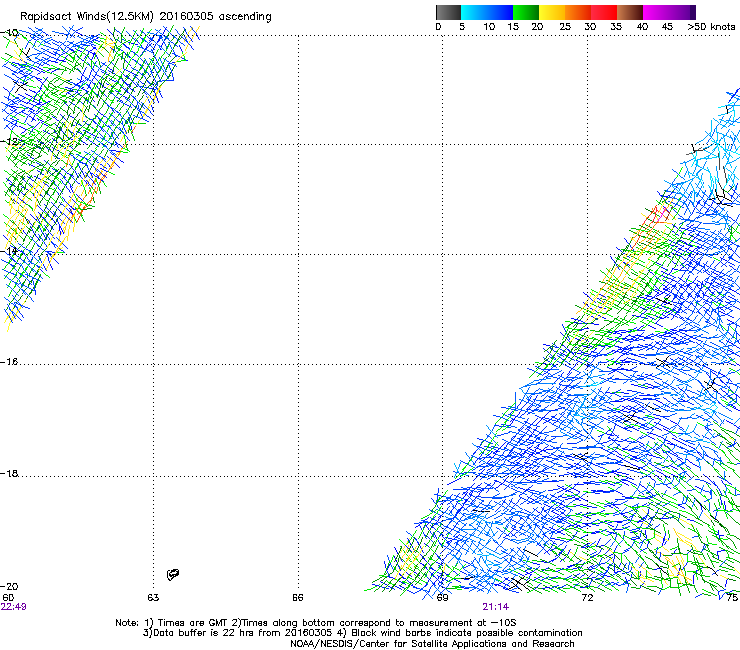The image size is (740, 650).
Task: Click the ">50 knots" legend label
Action: [711, 27]
